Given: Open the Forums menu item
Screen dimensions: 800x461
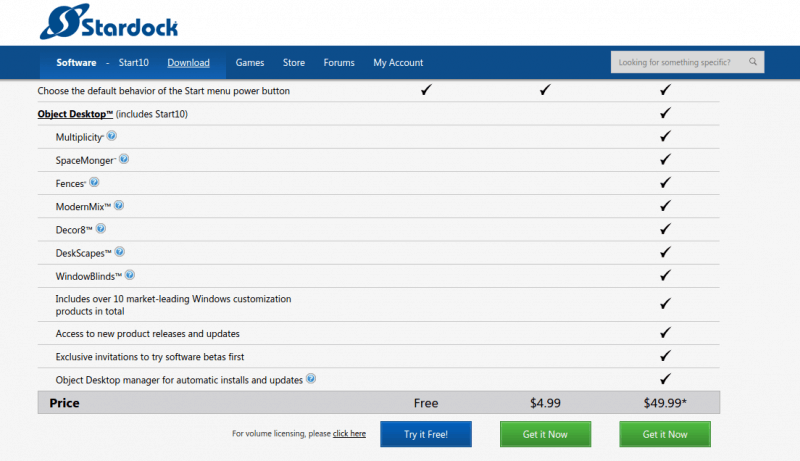Looking at the screenshot, I should pyautogui.click(x=339, y=63).
